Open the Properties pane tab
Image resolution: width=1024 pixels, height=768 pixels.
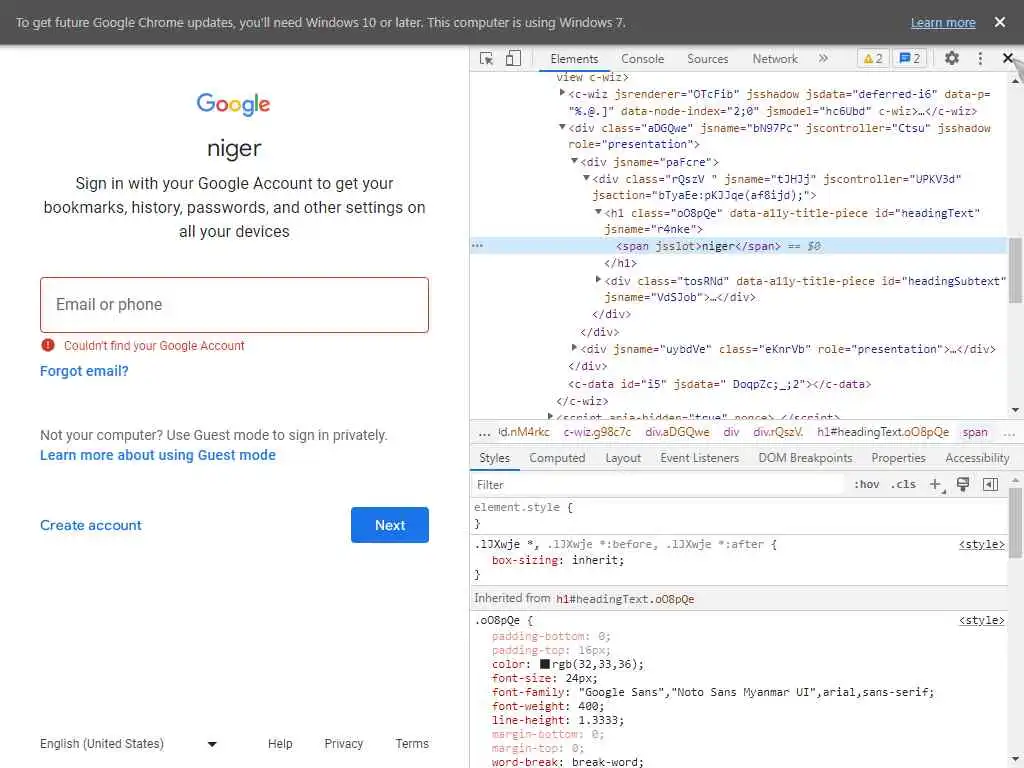[x=898, y=458]
